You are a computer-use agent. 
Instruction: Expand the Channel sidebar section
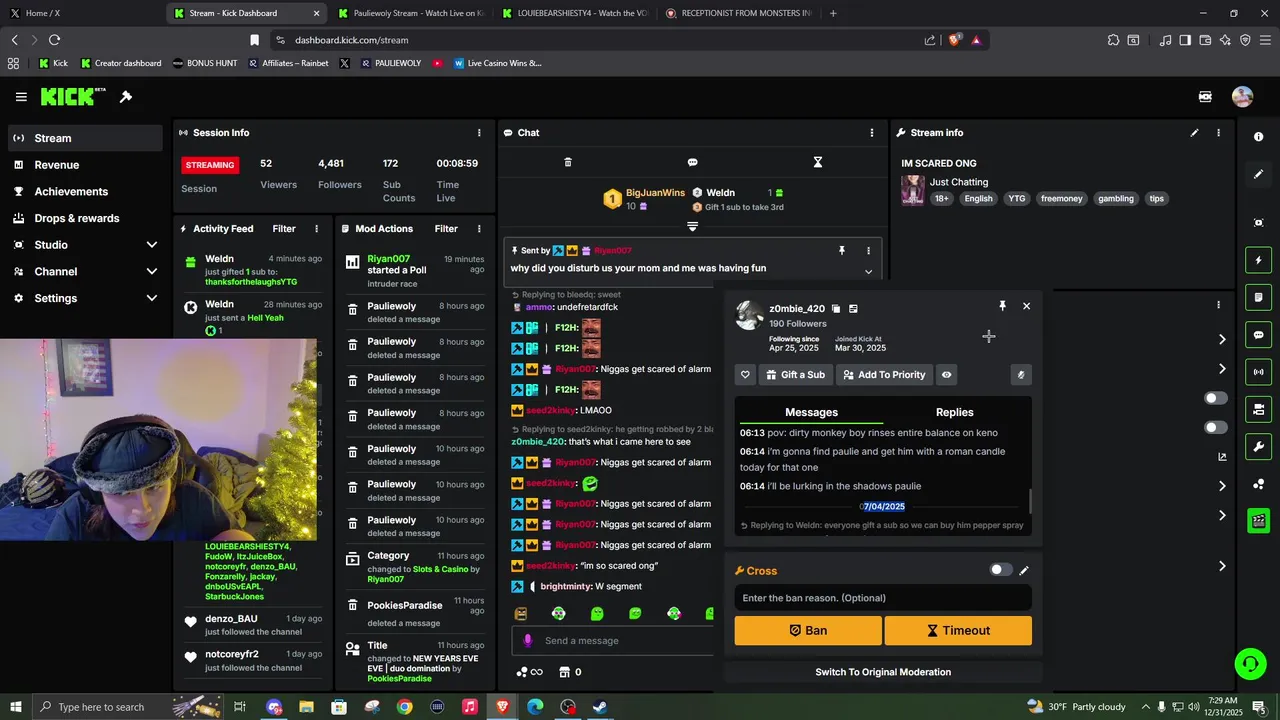(x=152, y=271)
